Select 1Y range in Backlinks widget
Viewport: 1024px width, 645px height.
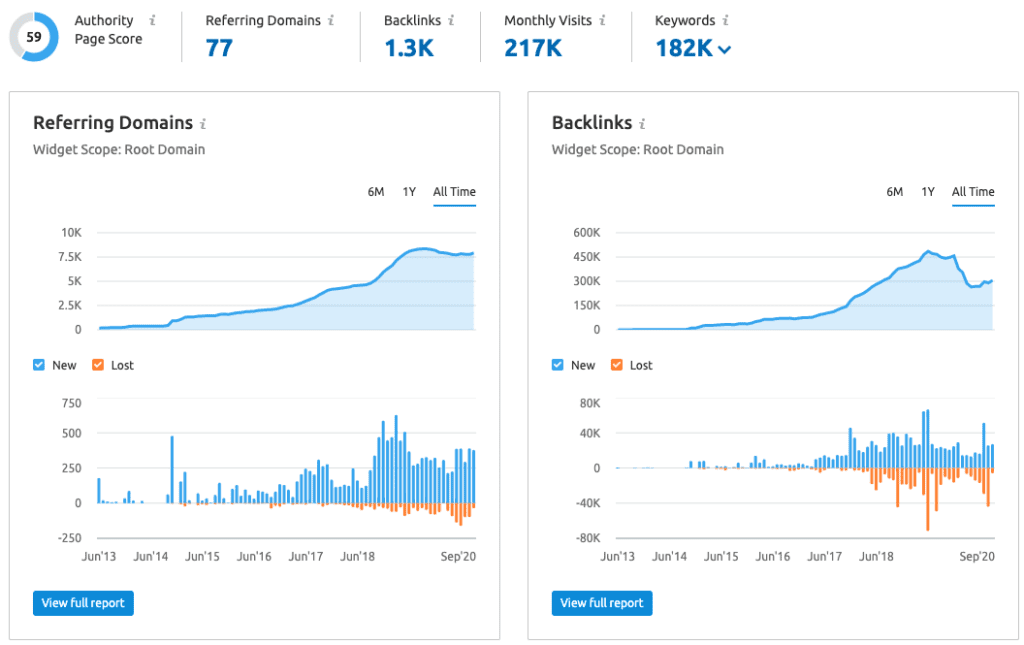pos(928,192)
